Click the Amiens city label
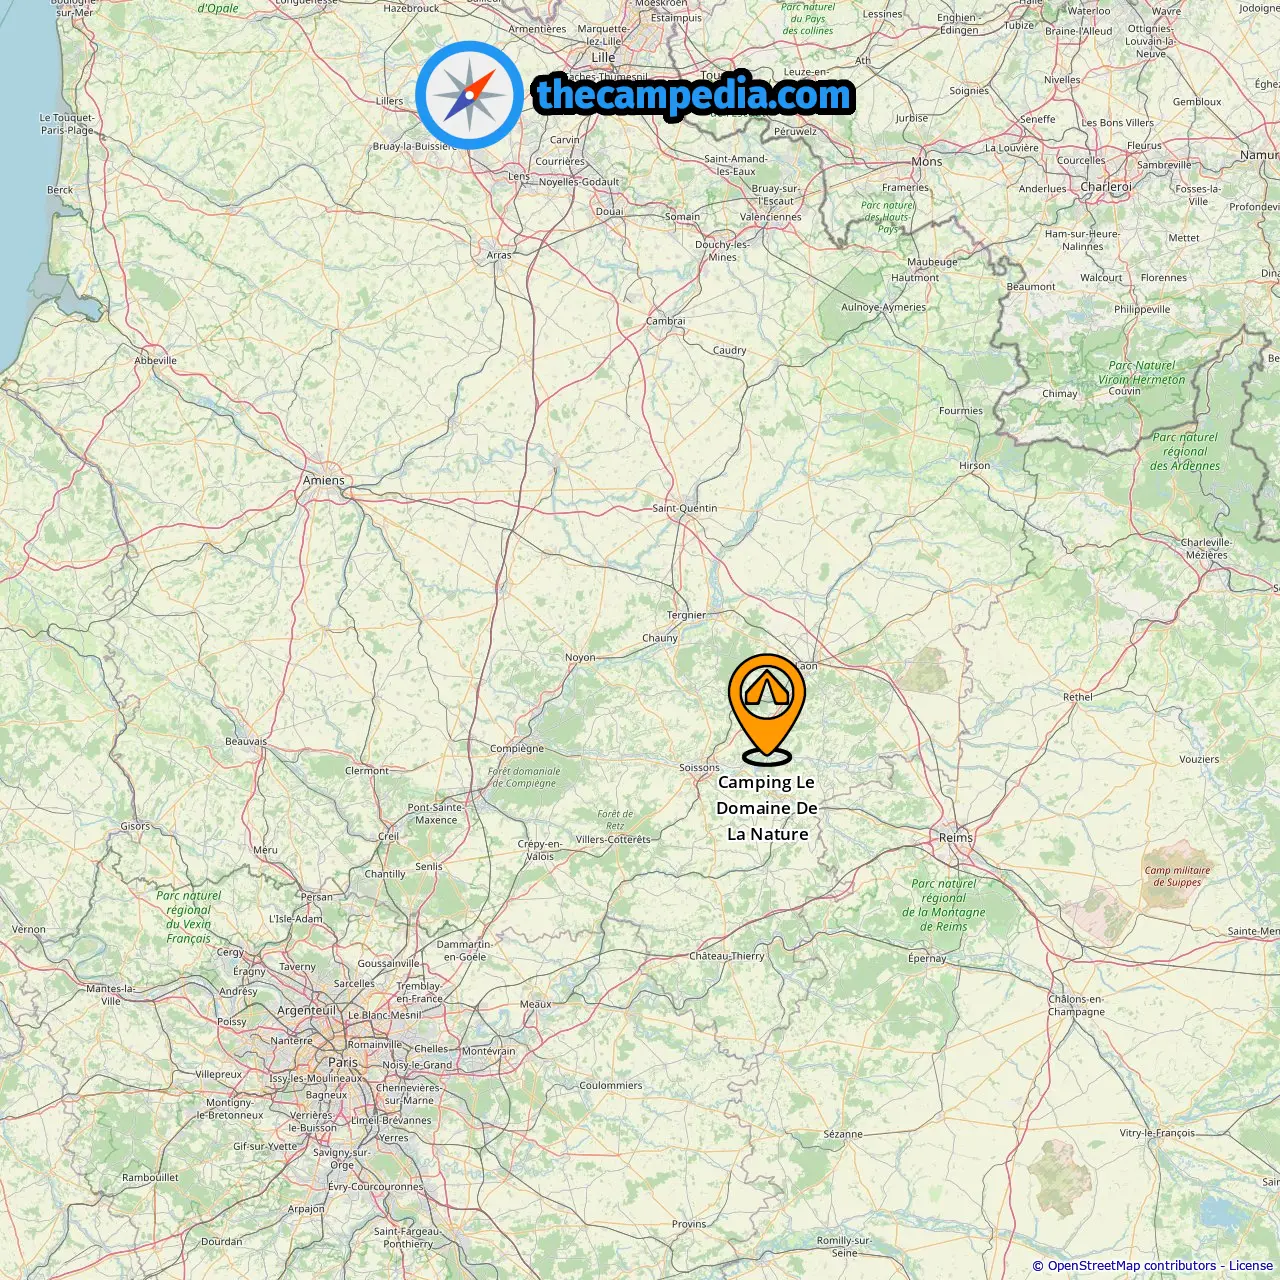The image size is (1280, 1280). [324, 480]
